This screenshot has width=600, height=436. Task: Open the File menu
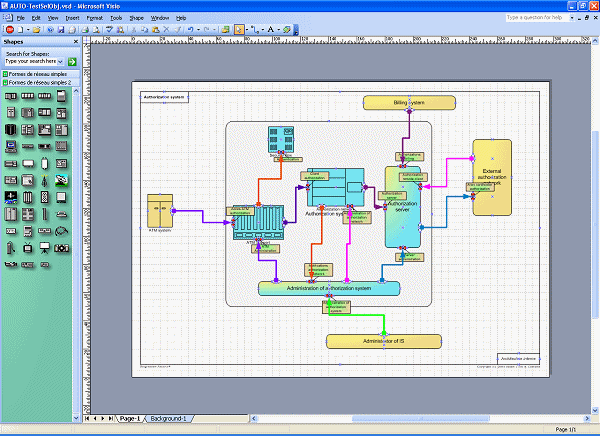pos(20,18)
